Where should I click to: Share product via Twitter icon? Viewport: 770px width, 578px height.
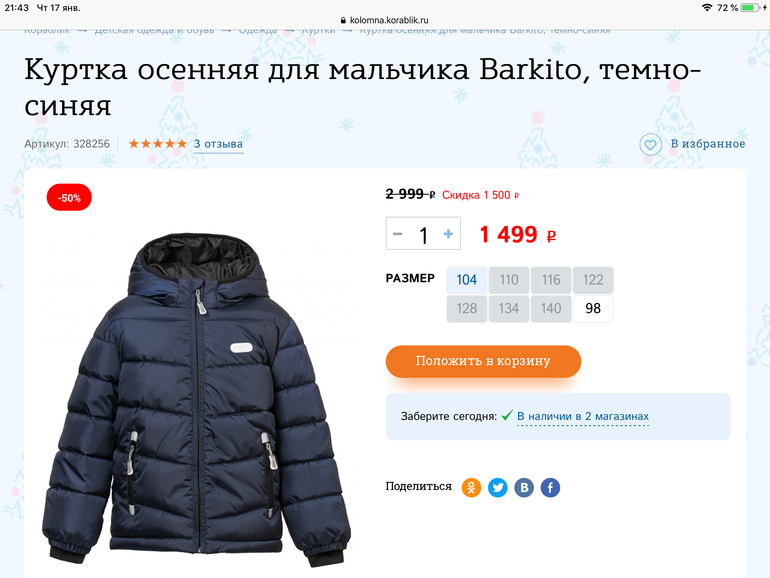[x=497, y=488]
